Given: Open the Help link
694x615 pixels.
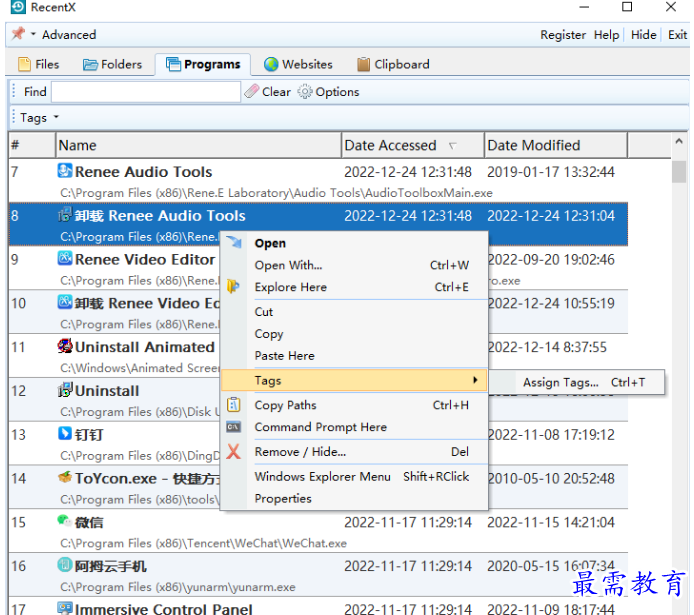Looking at the screenshot, I should (606, 35).
